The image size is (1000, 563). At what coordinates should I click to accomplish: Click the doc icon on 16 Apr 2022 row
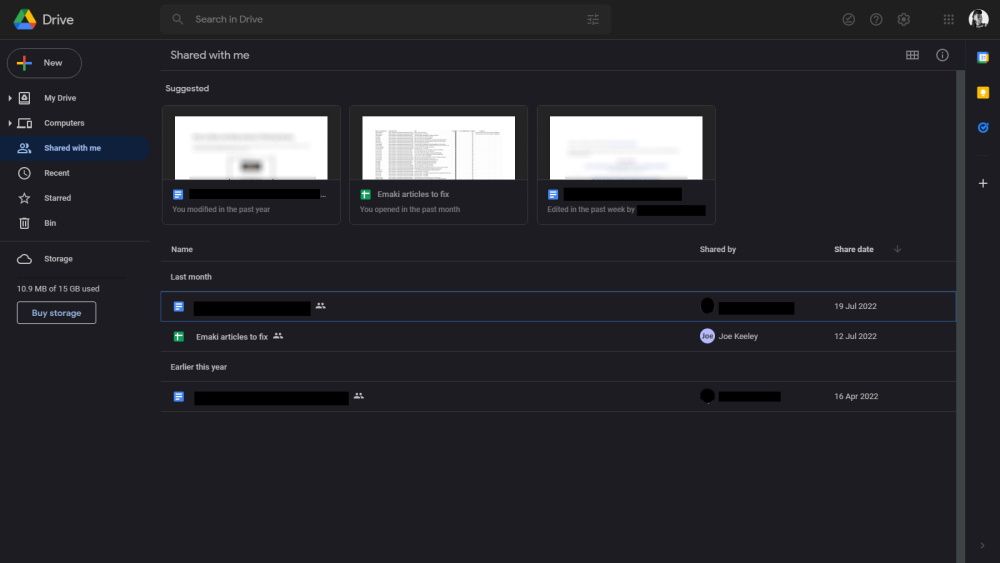tap(179, 397)
